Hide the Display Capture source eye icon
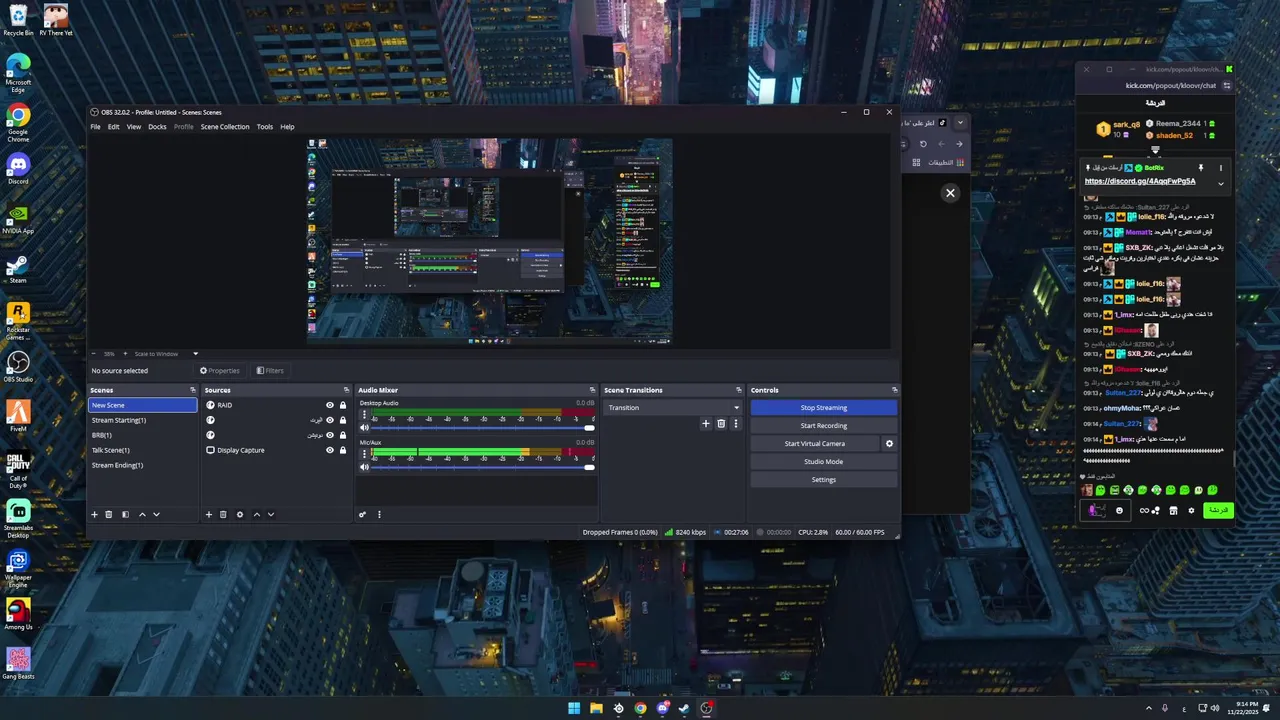The image size is (1280, 720). point(330,450)
